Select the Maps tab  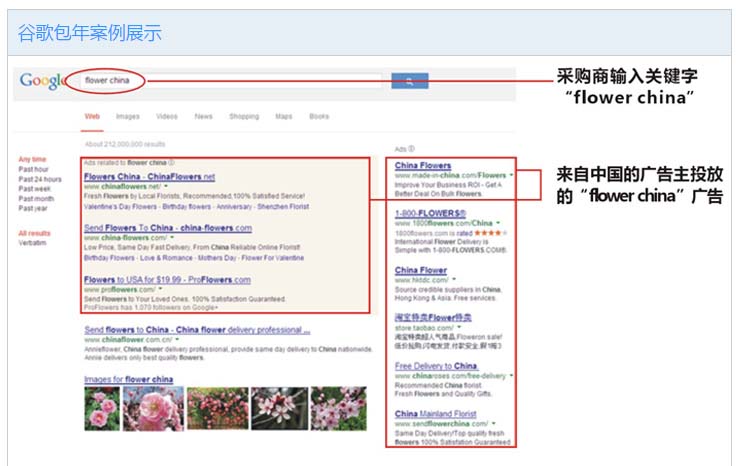(x=284, y=116)
